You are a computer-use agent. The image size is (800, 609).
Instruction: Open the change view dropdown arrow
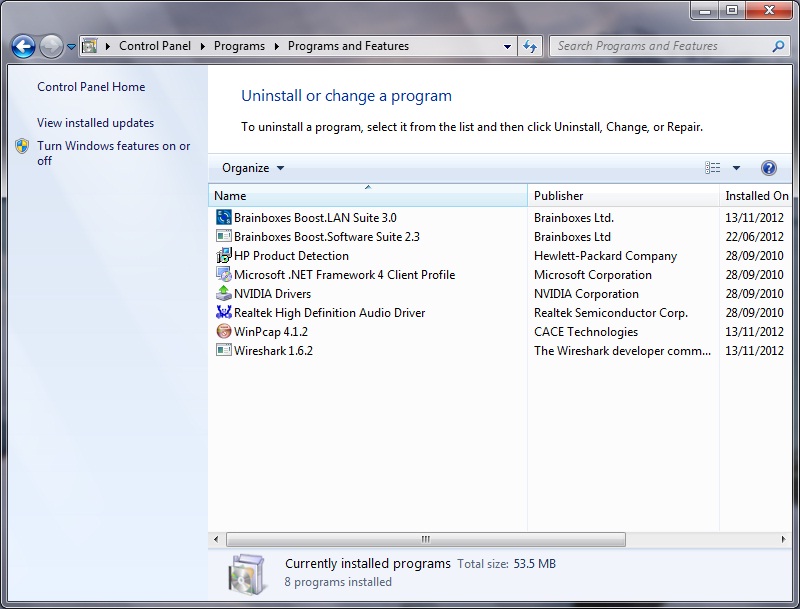[736, 167]
